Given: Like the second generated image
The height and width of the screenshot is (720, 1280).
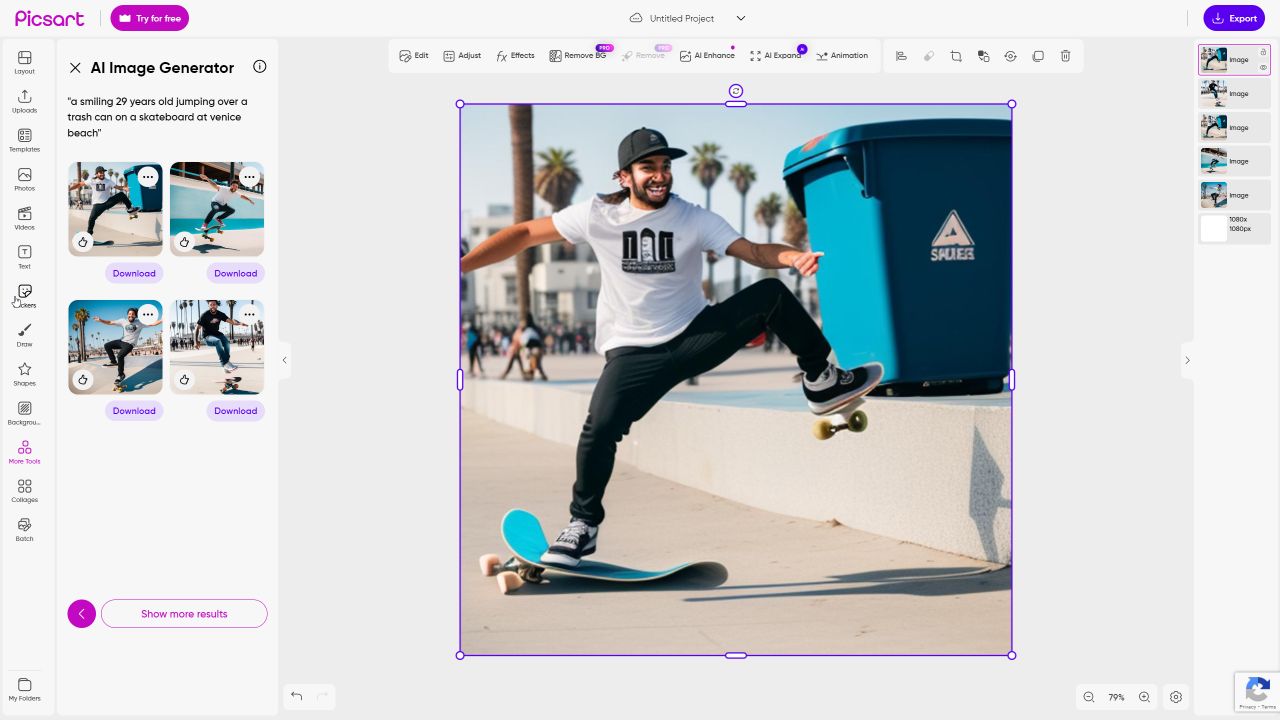Looking at the screenshot, I should tap(185, 242).
